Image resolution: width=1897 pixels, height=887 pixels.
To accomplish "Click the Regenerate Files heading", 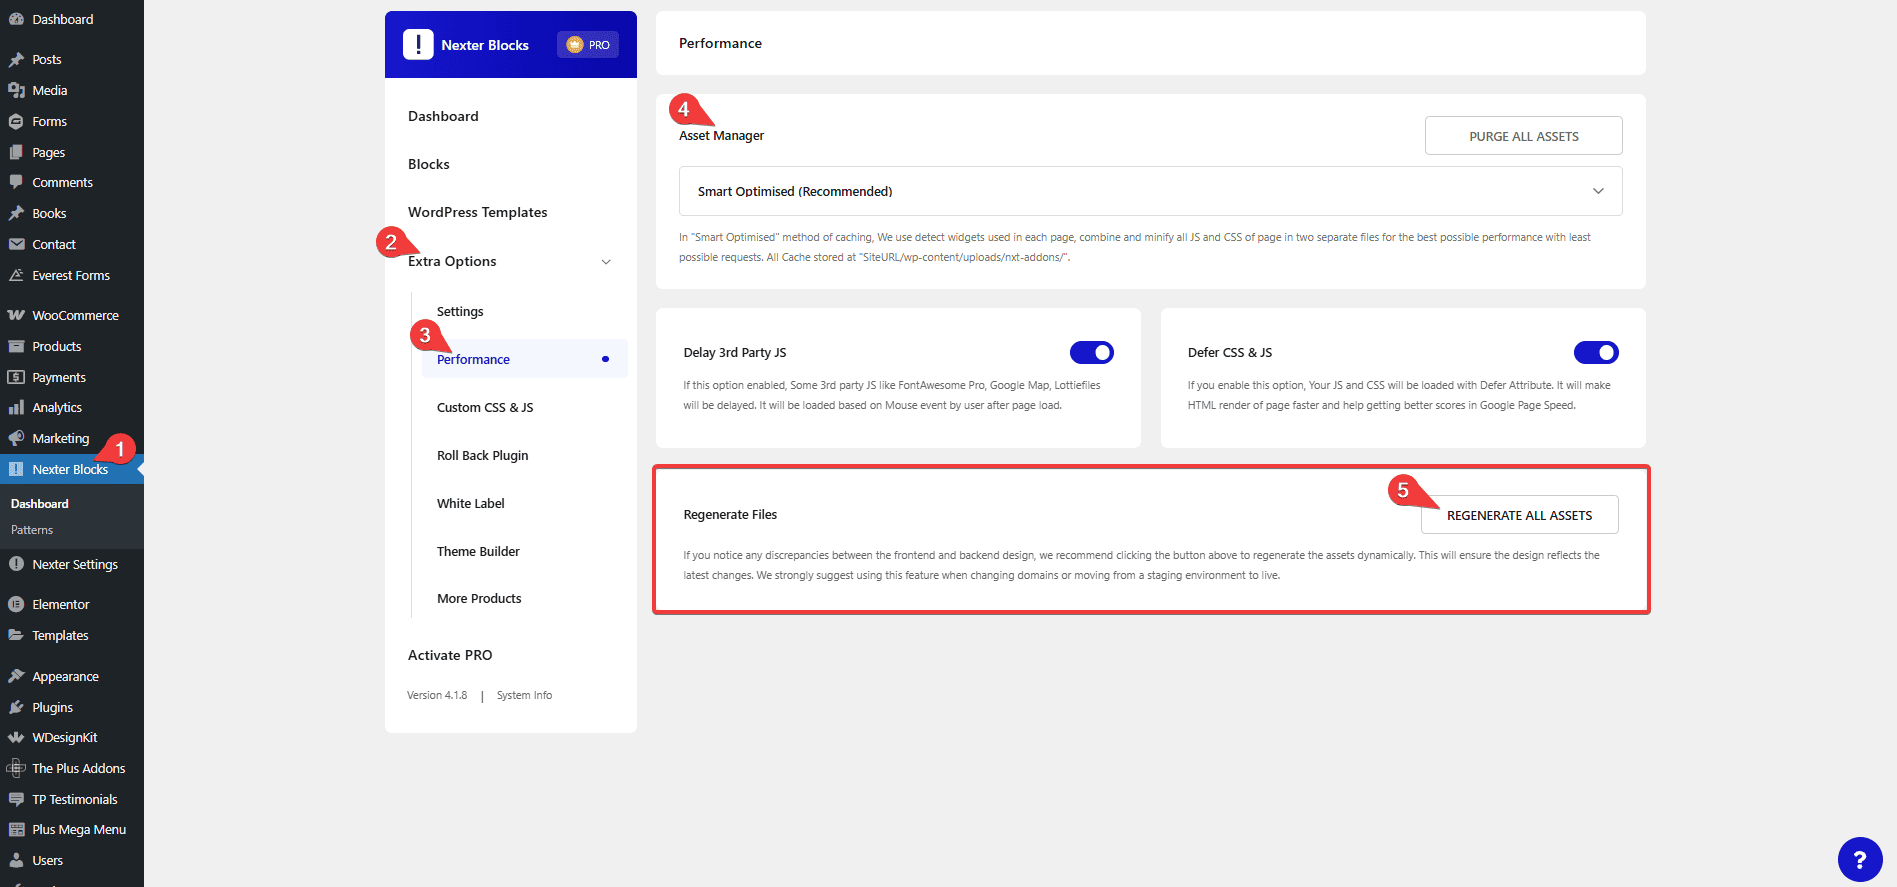I will (x=730, y=515).
